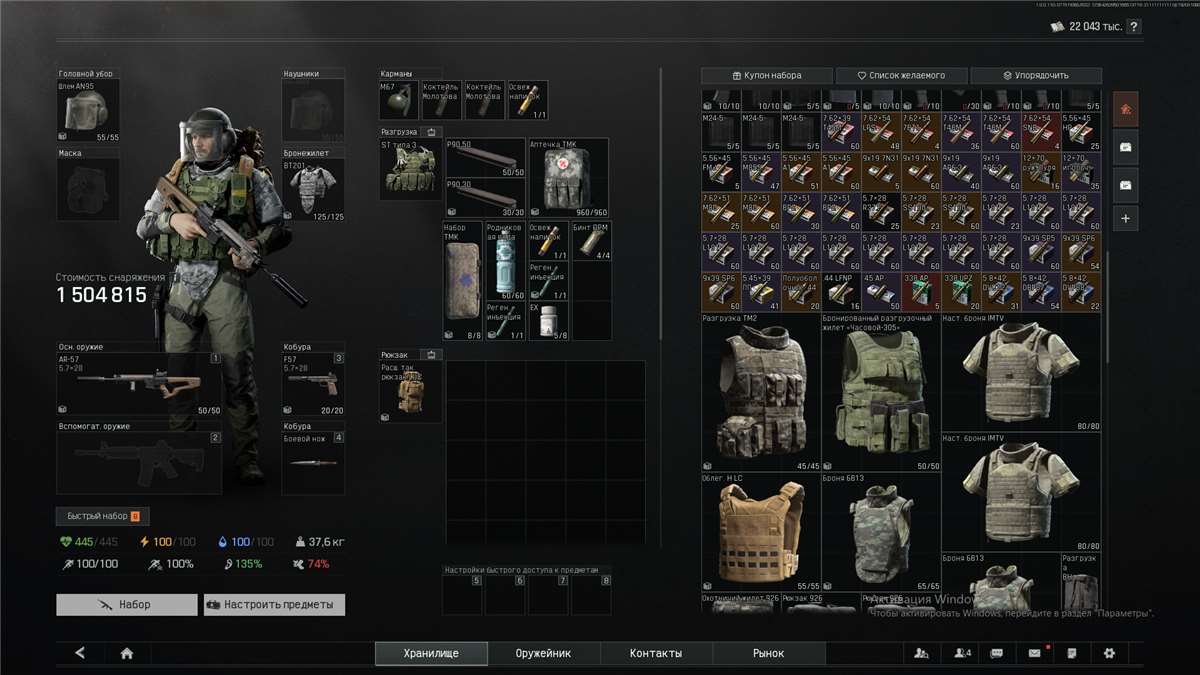The image size is (1200, 675).
Task: Click the swap icon next to Рюкзак
Action: (431, 354)
